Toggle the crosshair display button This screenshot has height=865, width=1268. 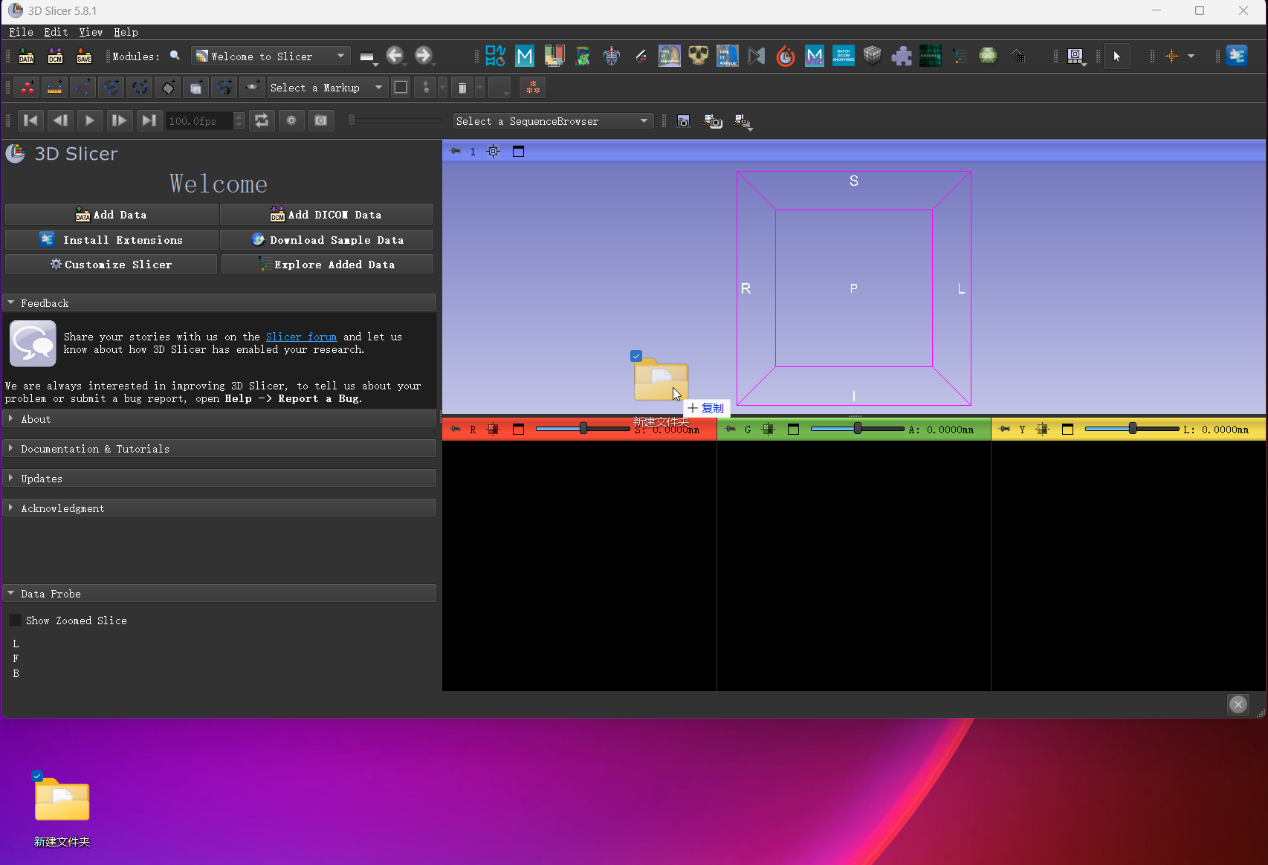point(1171,56)
